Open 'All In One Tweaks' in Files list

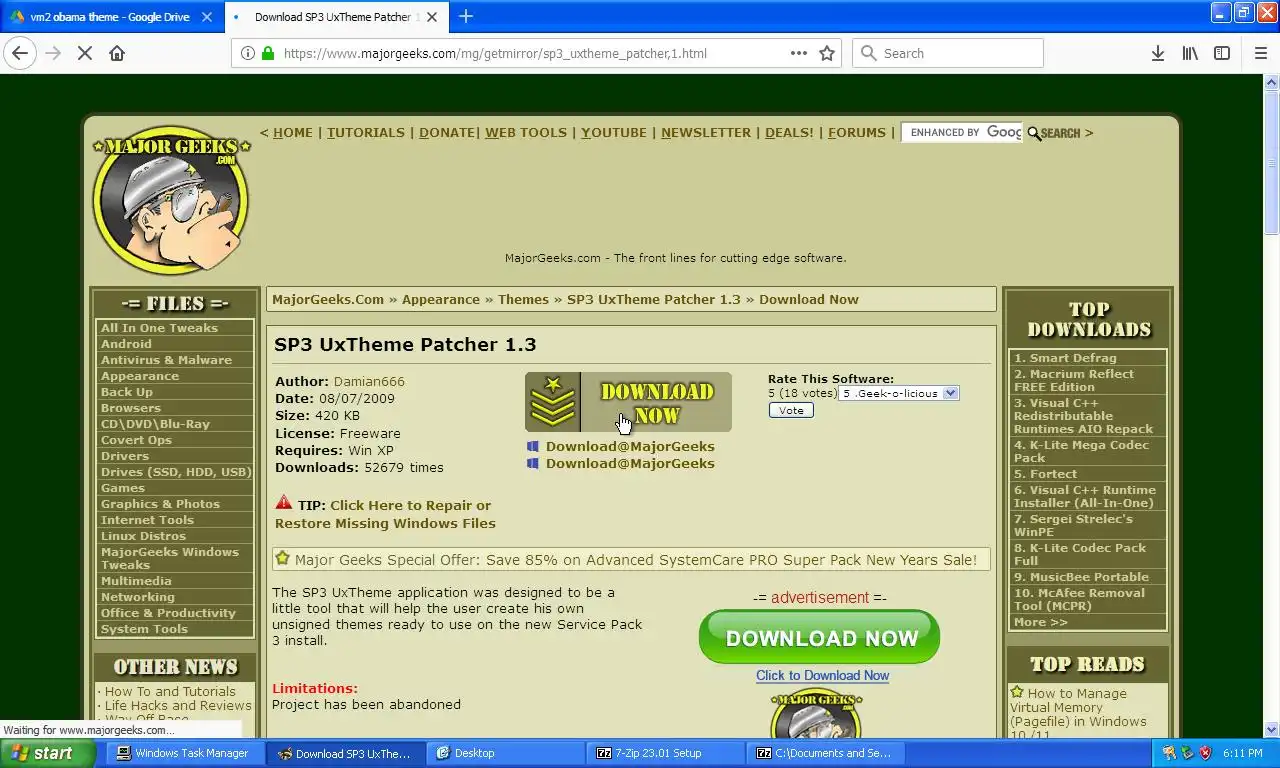tap(159, 328)
